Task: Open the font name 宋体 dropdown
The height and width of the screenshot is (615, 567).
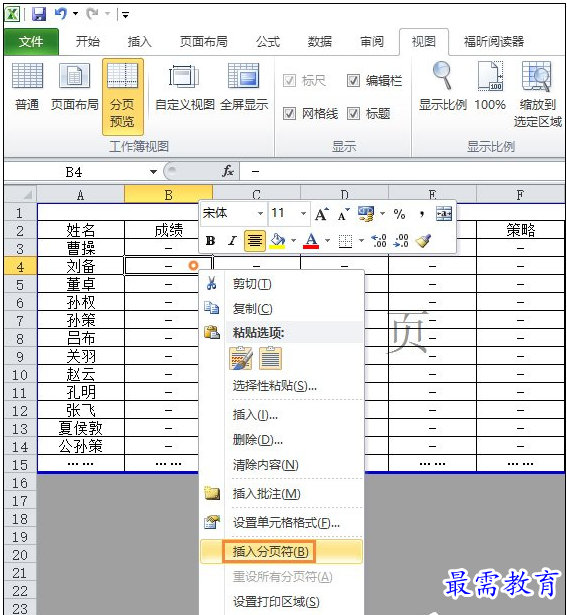Action: (260, 214)
